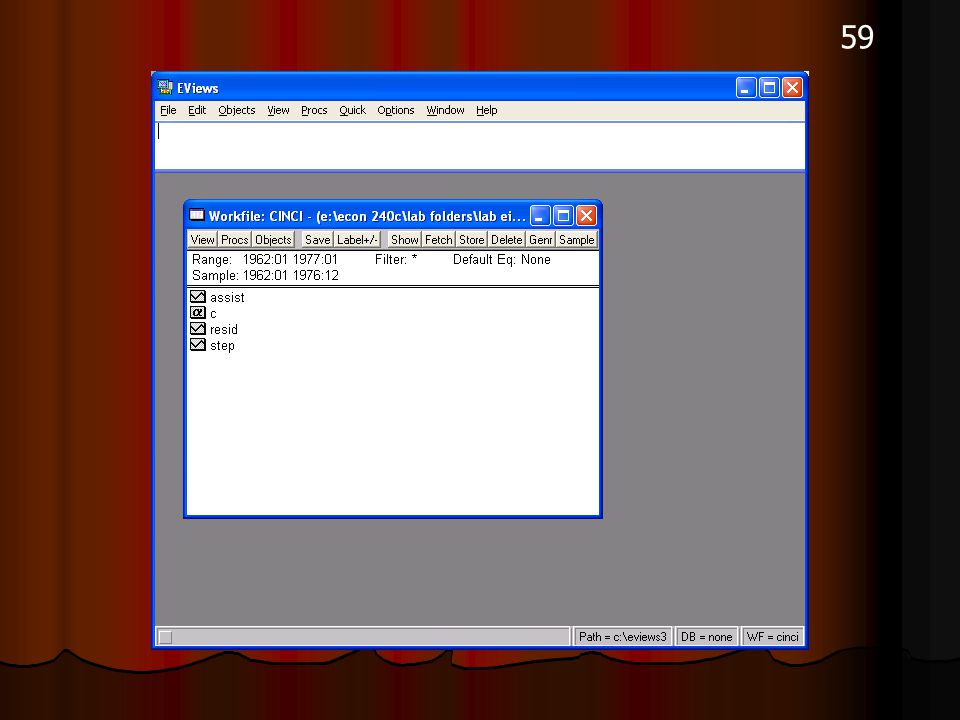960x720 pixels.
Task: Click the Store button
Action: pyautogui.click(x=471, y=240)
